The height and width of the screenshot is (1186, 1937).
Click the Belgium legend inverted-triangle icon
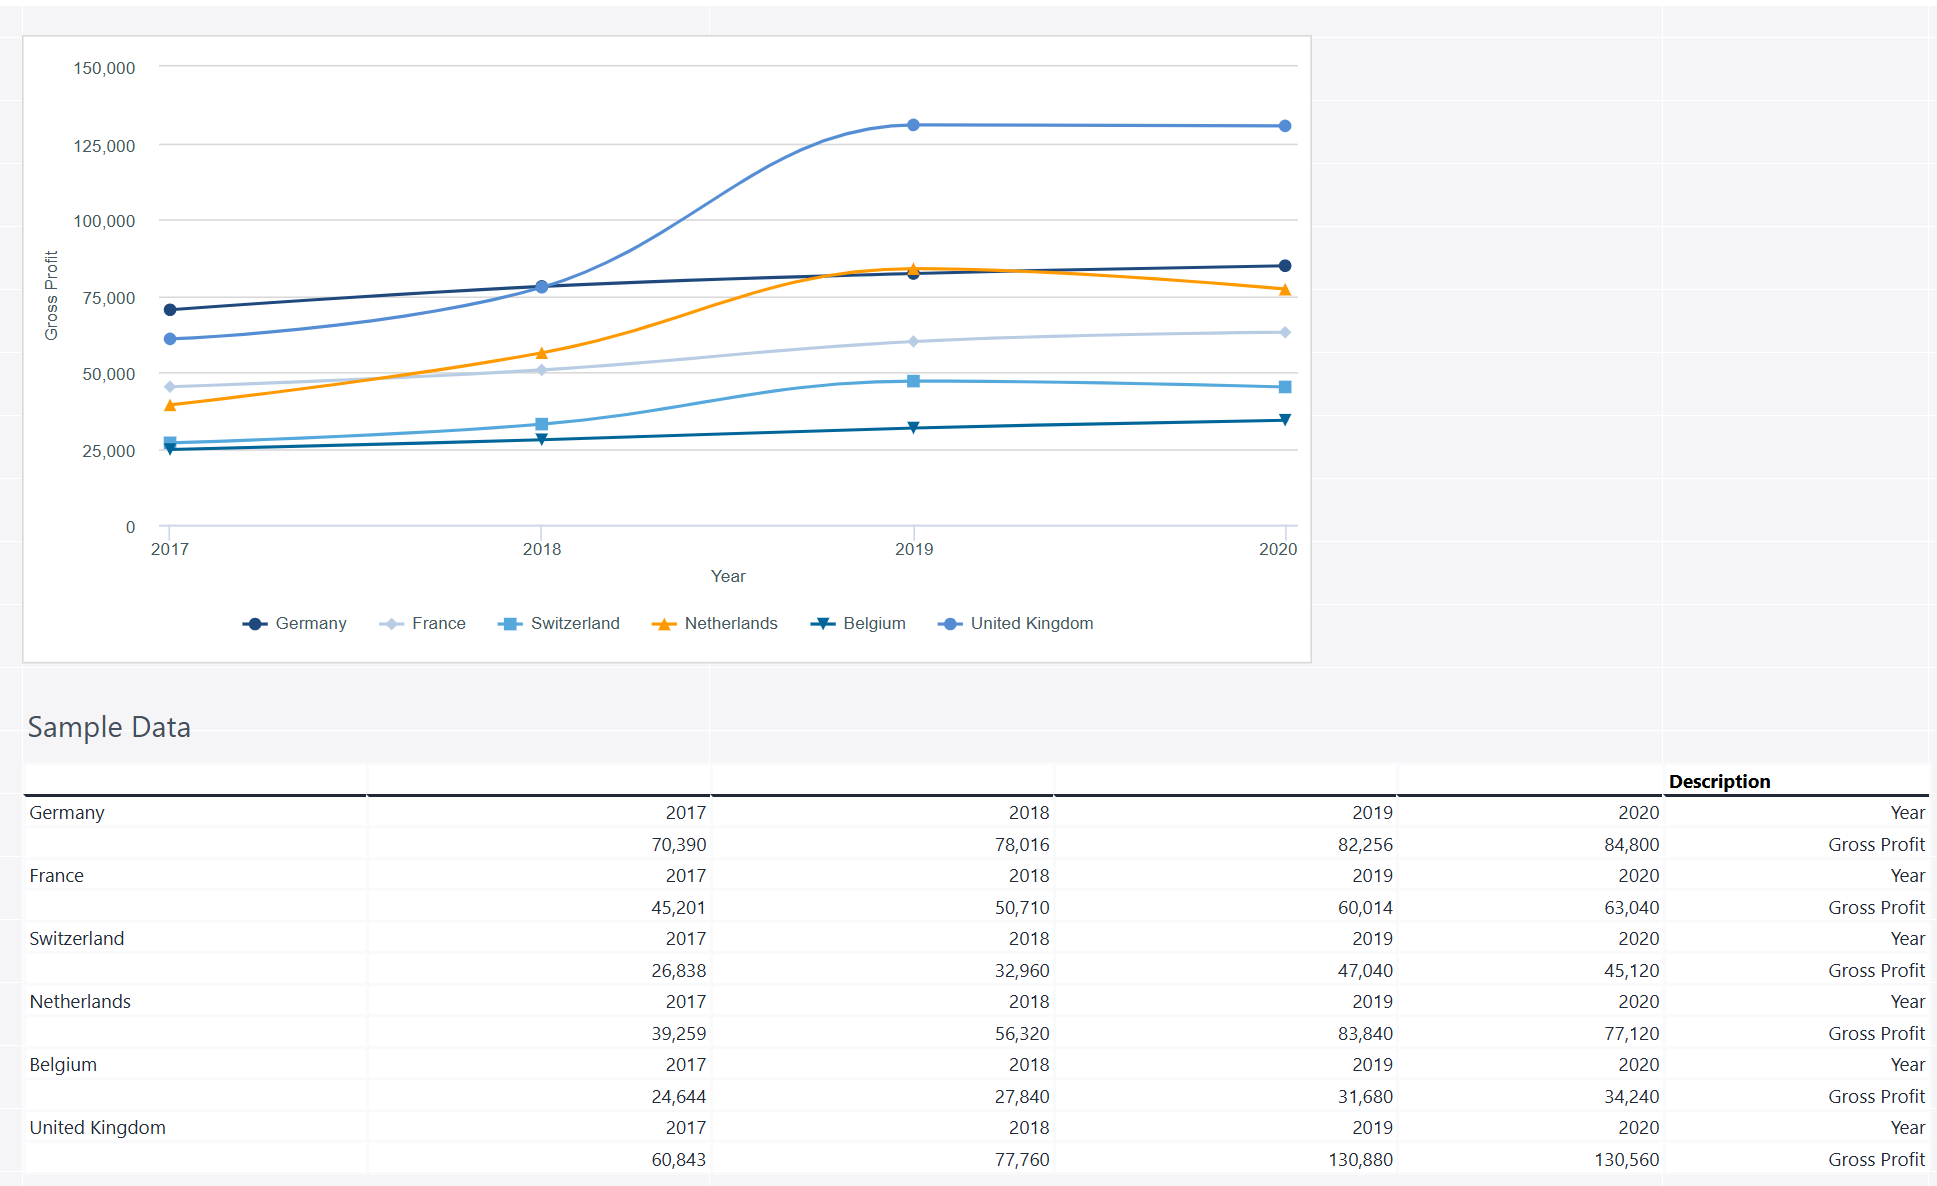[822, 624]
